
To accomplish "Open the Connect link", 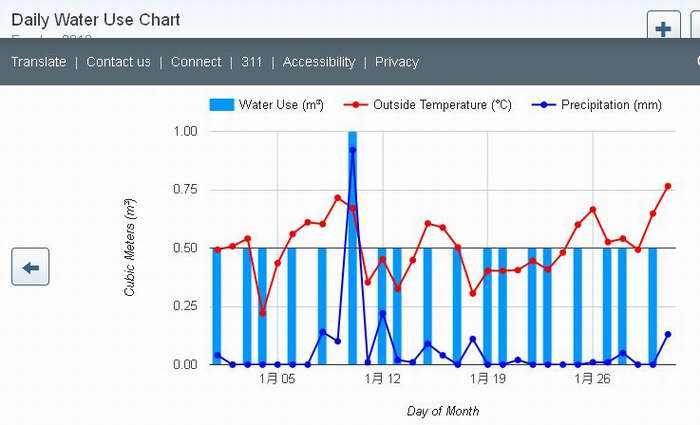I will click(196, 62).
